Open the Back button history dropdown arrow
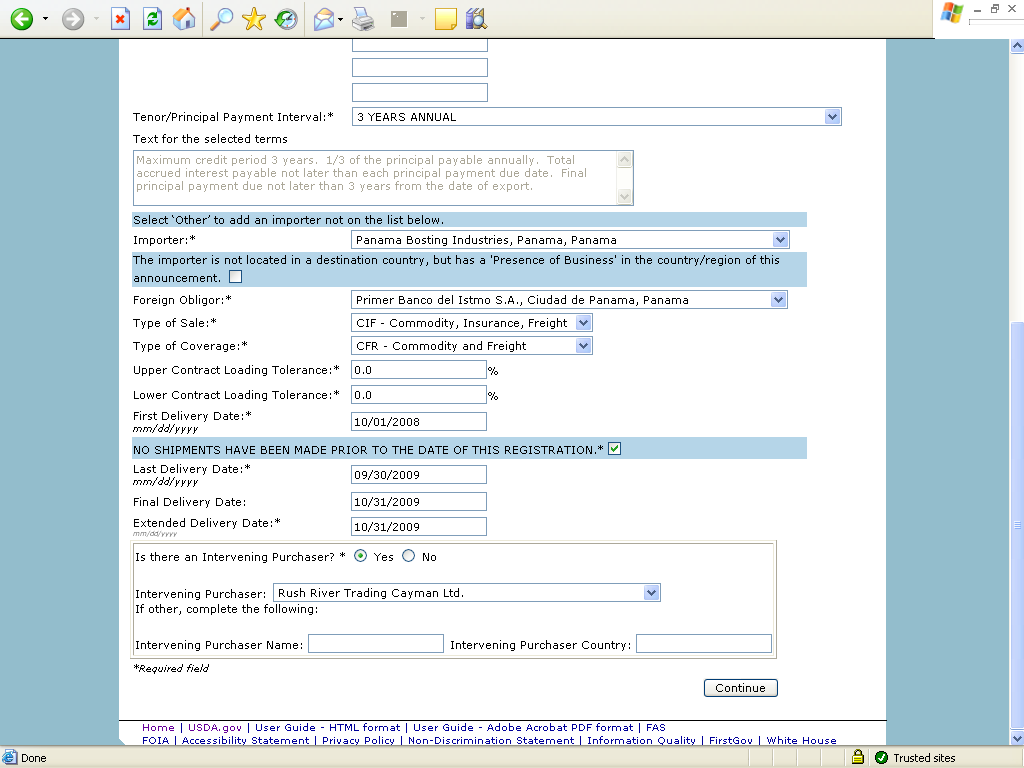This screenshot has height=768, width=1024. 45,19
